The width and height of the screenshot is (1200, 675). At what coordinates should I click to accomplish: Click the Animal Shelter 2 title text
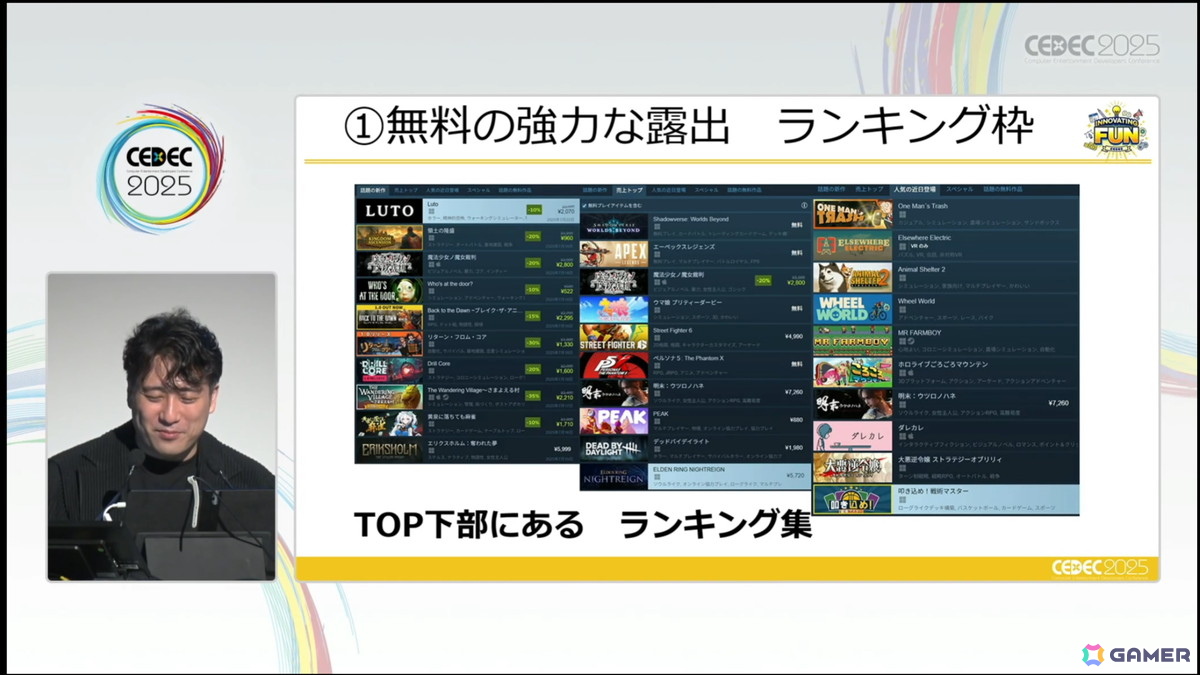[921, 270]
